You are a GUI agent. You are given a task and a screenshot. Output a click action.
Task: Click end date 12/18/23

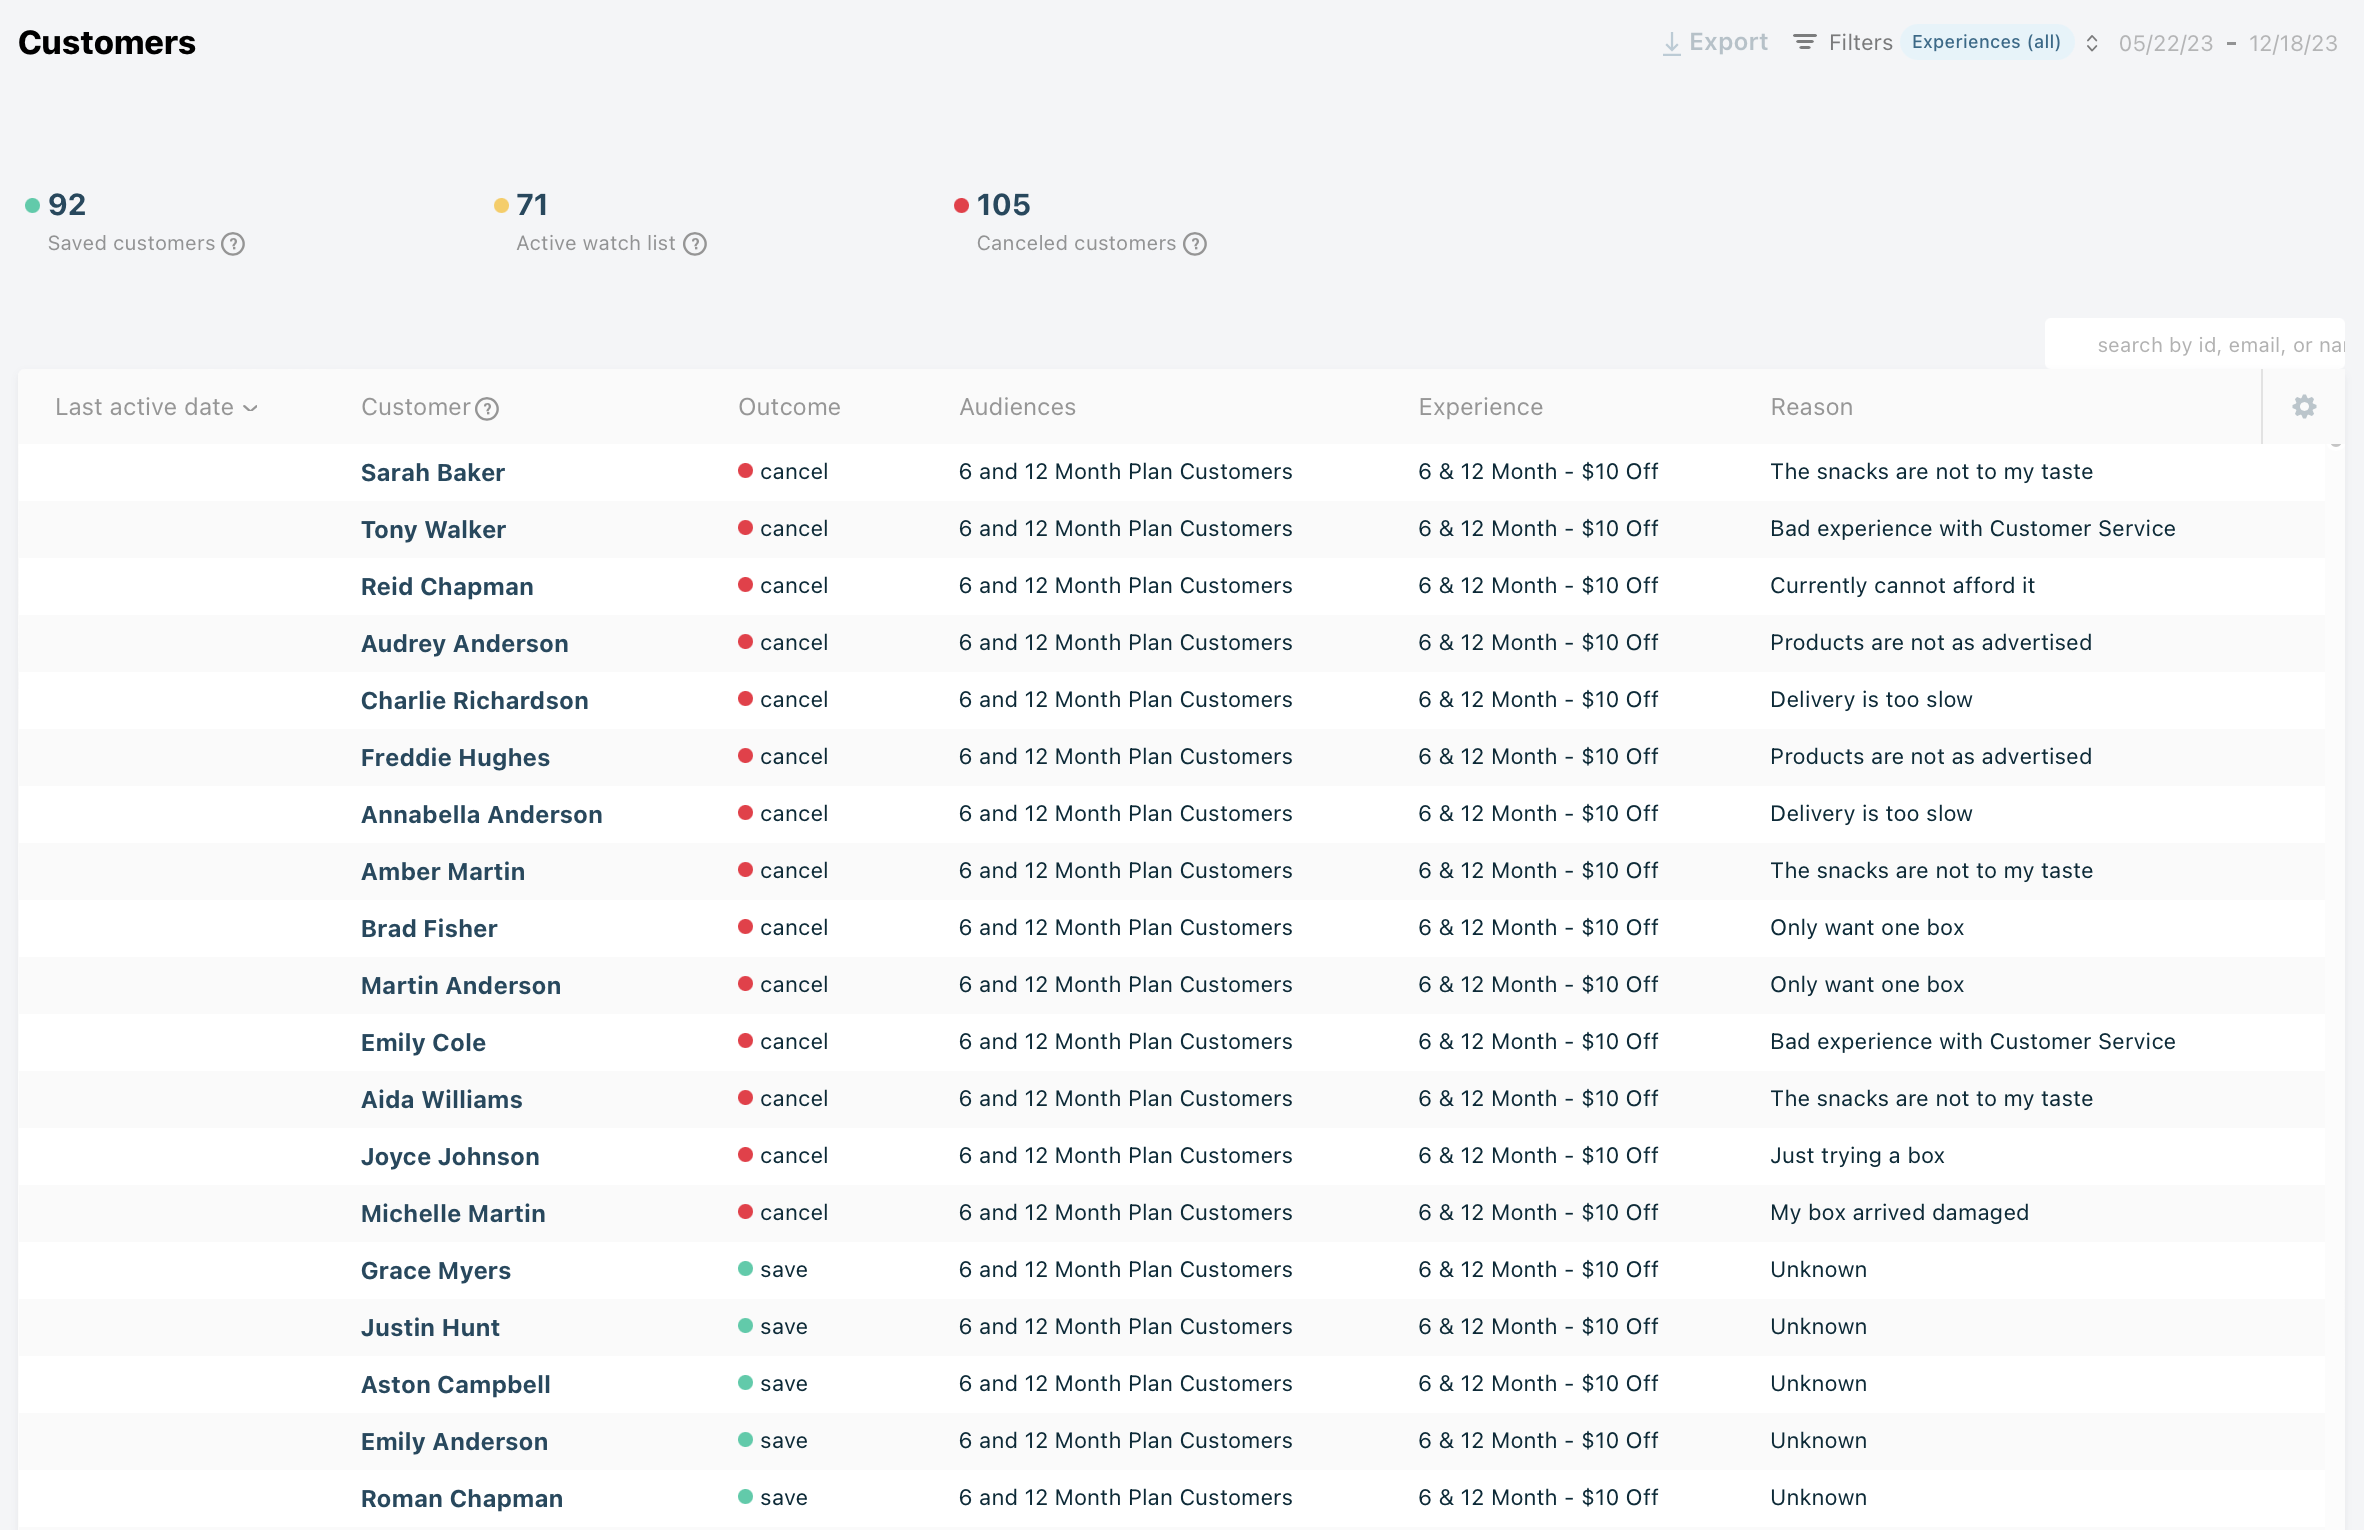pos(2292,43)
